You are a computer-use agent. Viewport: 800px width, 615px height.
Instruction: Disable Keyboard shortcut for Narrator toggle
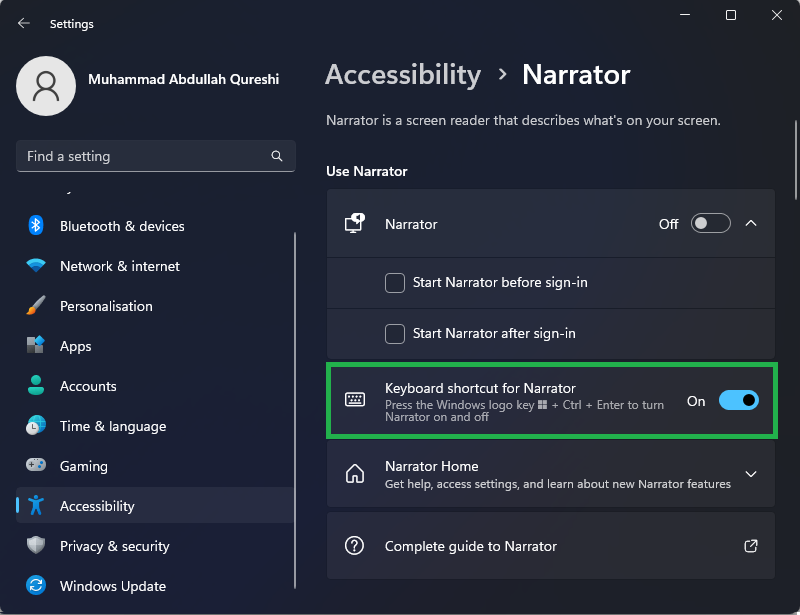739,401
